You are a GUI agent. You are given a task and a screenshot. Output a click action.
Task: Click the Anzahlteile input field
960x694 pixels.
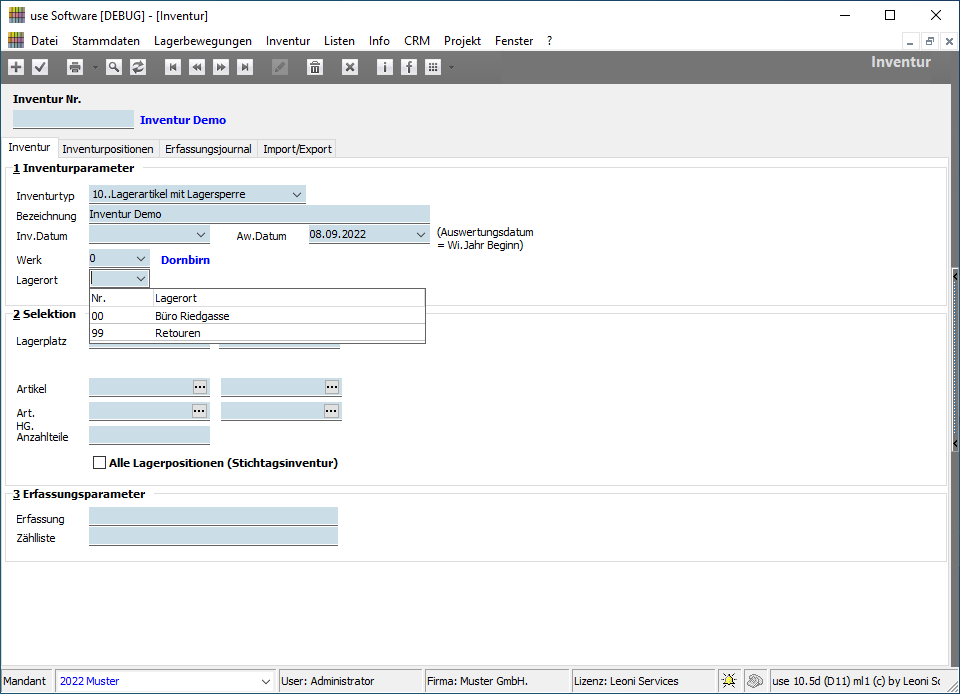tap(149, 435)
